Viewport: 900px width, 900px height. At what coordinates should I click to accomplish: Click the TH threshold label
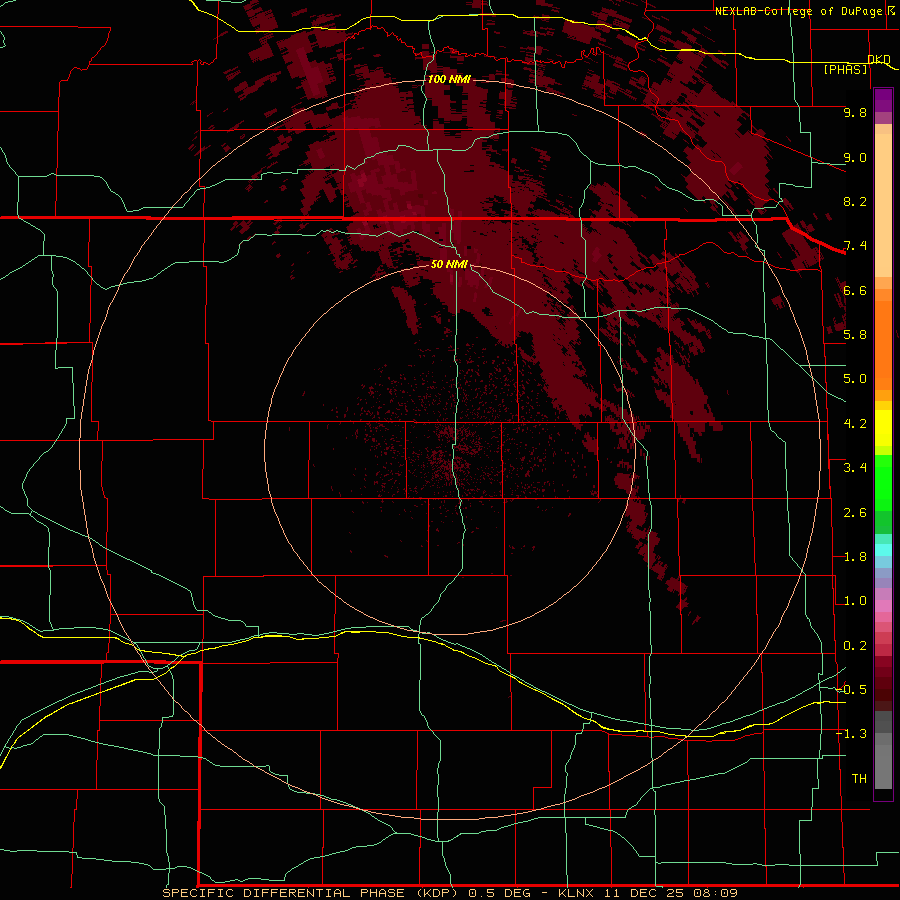859,779
